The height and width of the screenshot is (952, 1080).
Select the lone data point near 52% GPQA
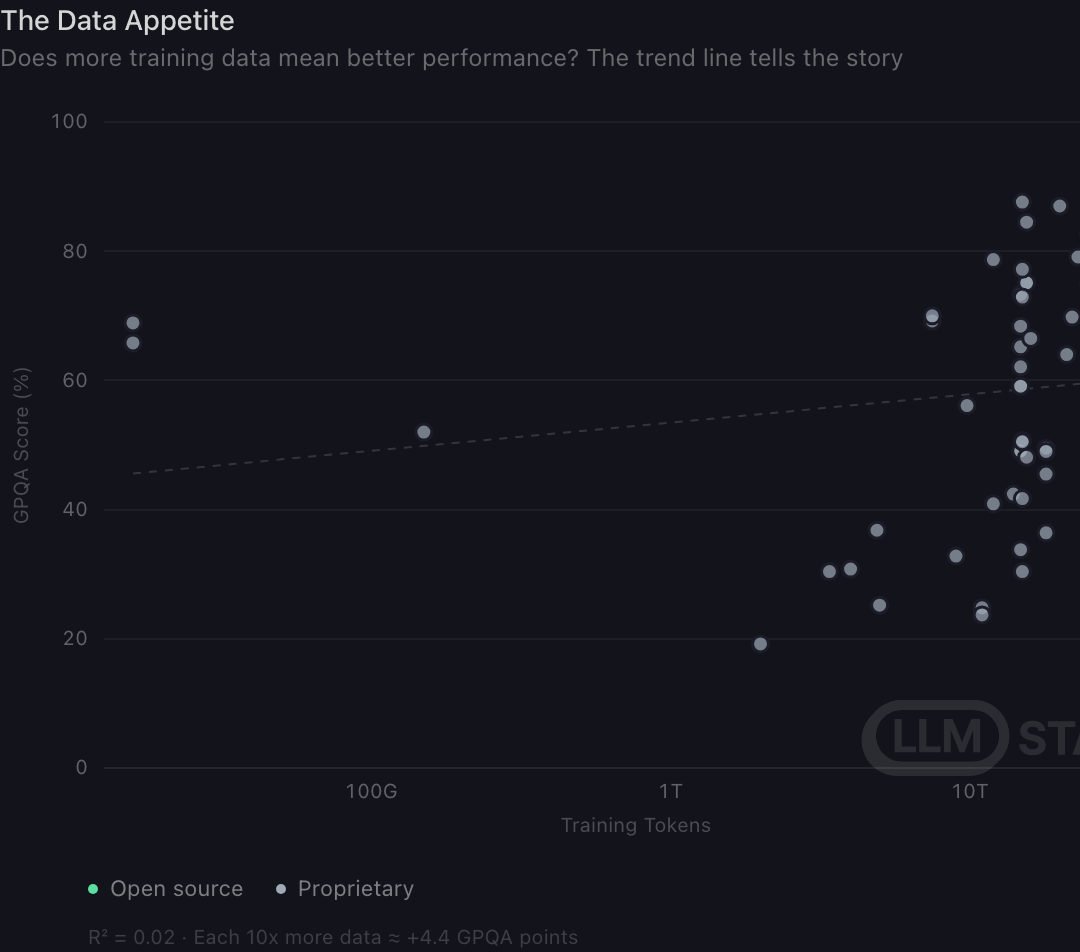(424, 432)
